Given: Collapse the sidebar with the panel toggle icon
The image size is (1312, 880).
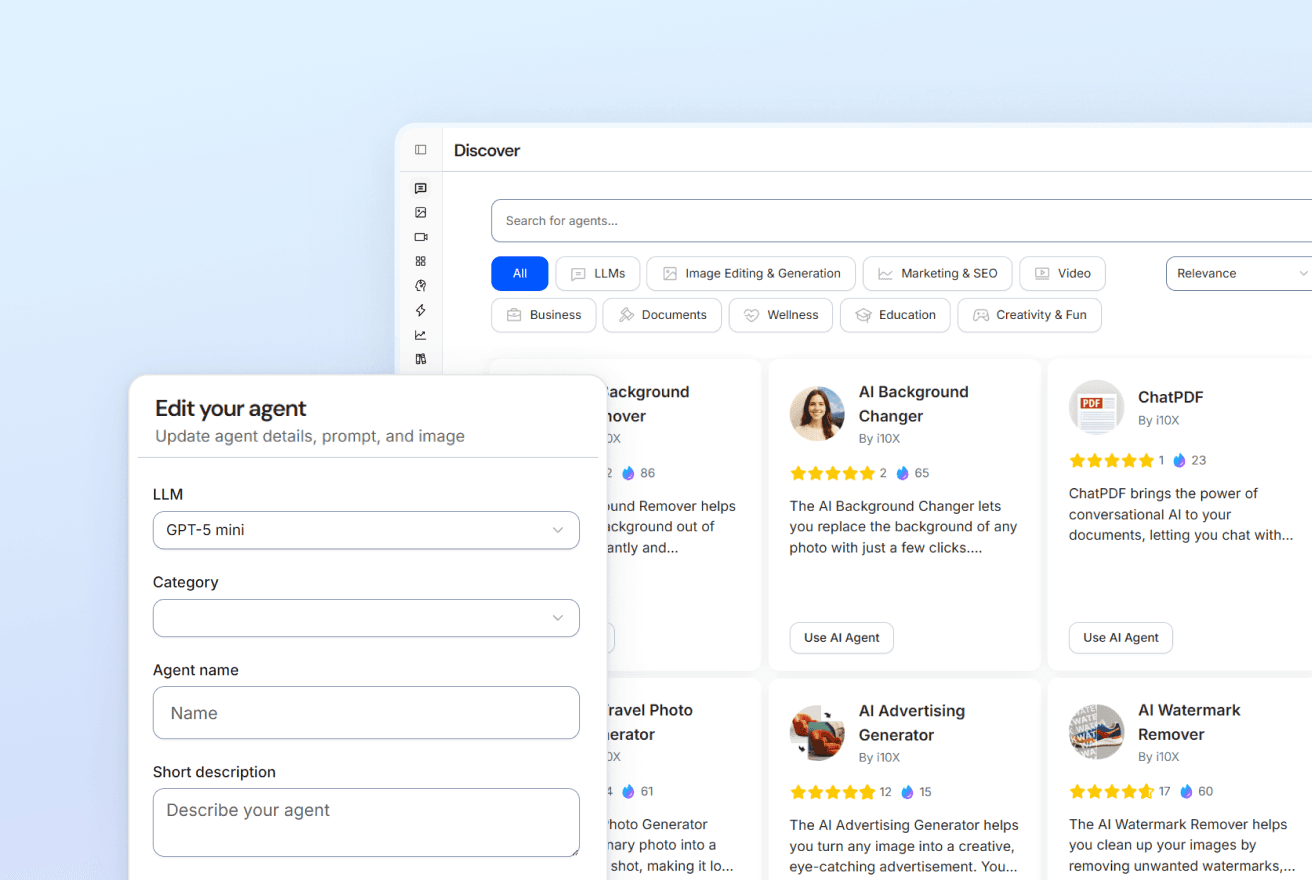Looking at the screenshot, I should click(420, 150).
